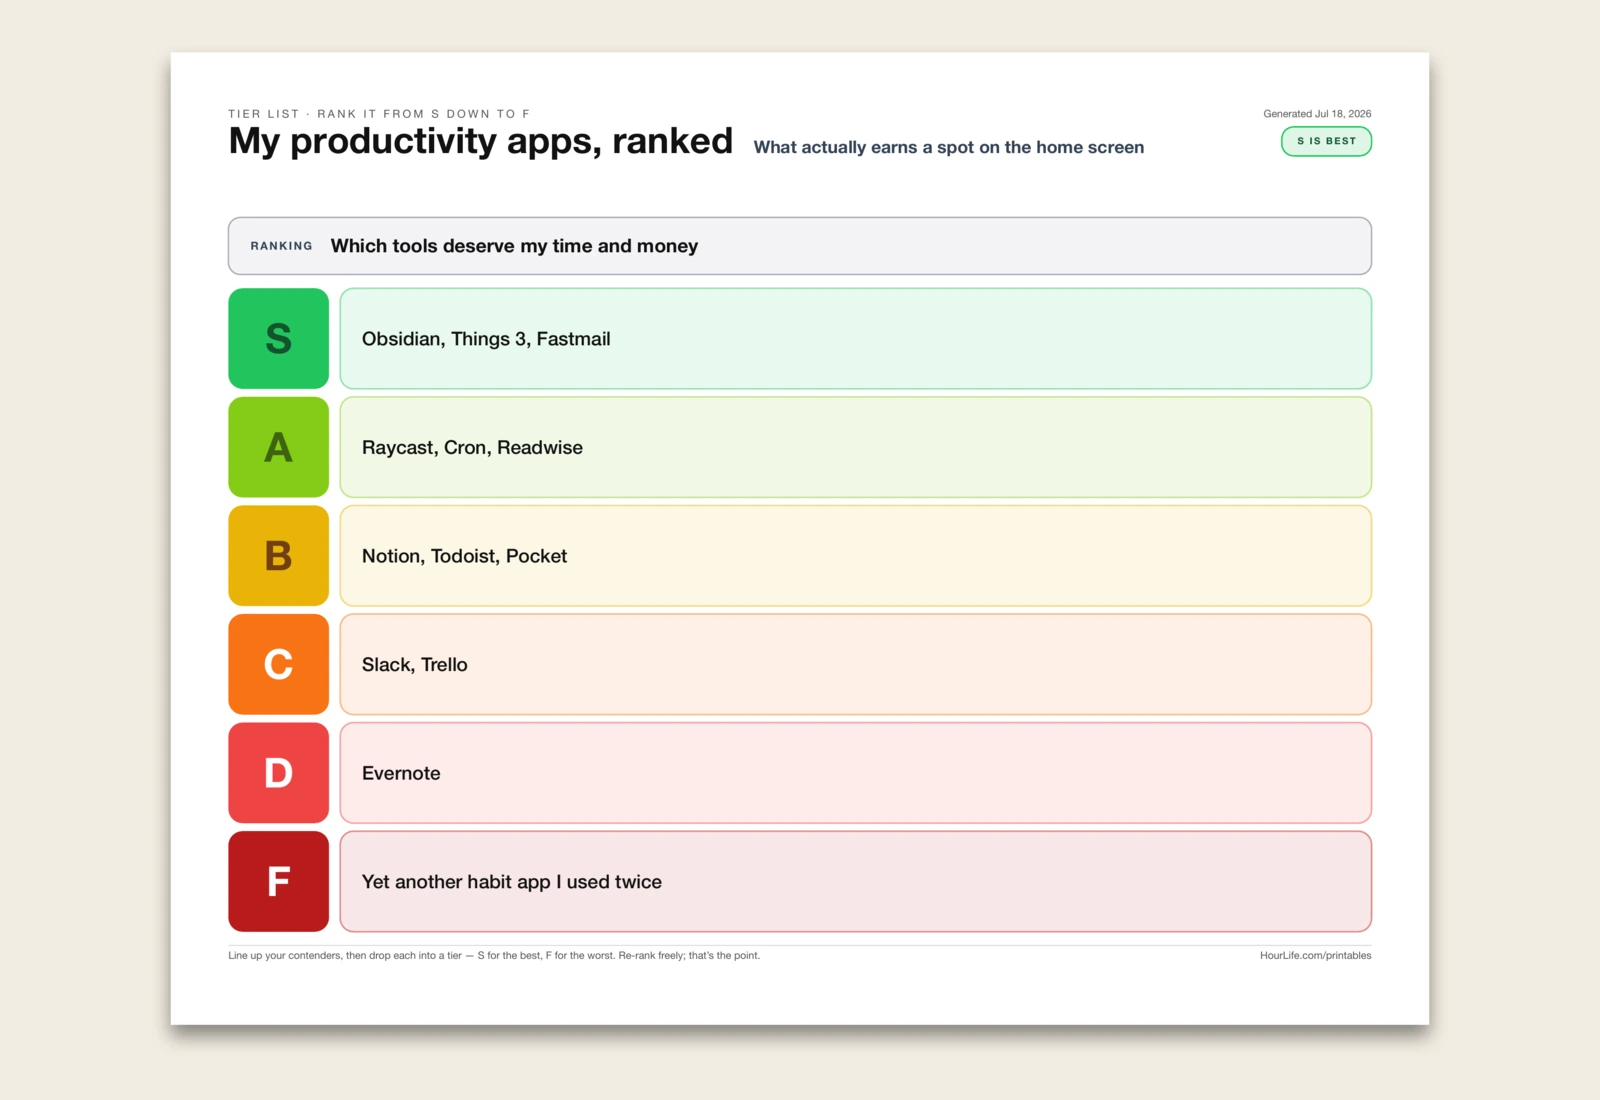
Task: Select the orange C tier badge
Action: pyautogui.click(x=278, y=664)
